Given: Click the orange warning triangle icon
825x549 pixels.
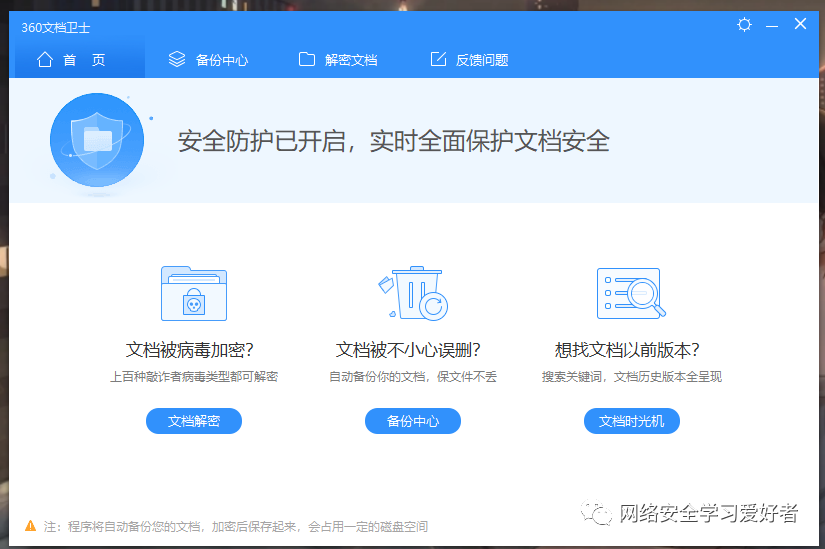Looking at the screenshot, I should [31, 526].
